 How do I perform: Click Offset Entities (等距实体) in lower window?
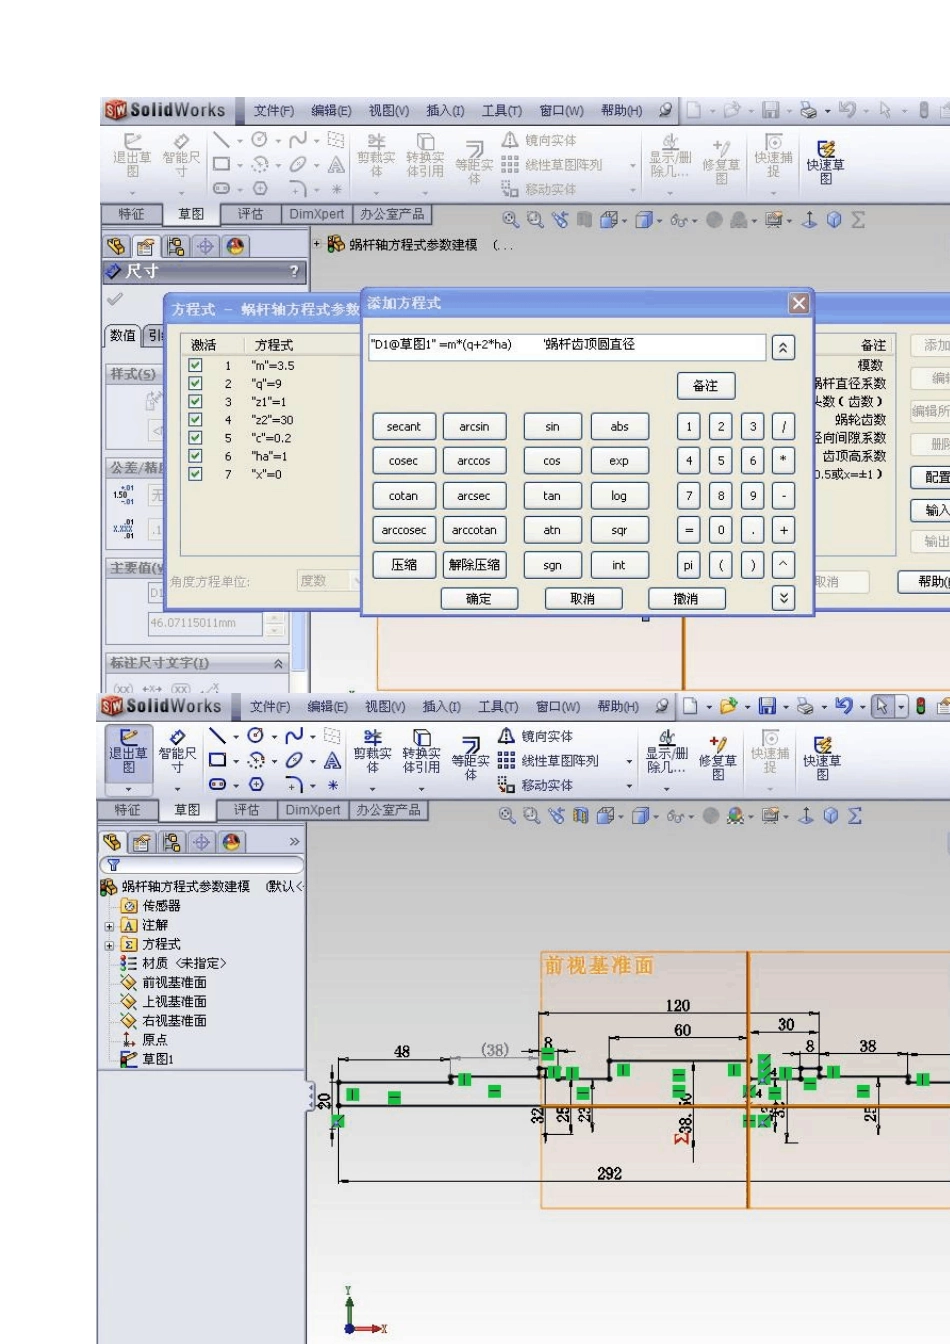[x=470, y=757]
